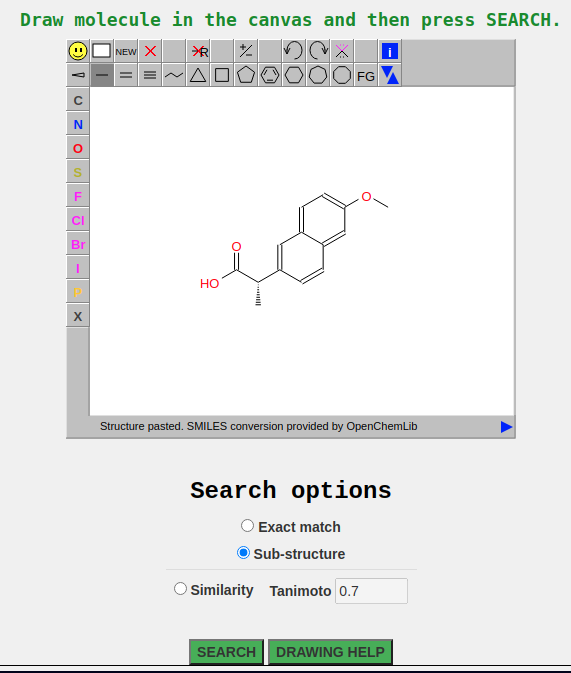Add a cyclohexane ring
Screen dimensions: 571x673
[x=294, y=76]
